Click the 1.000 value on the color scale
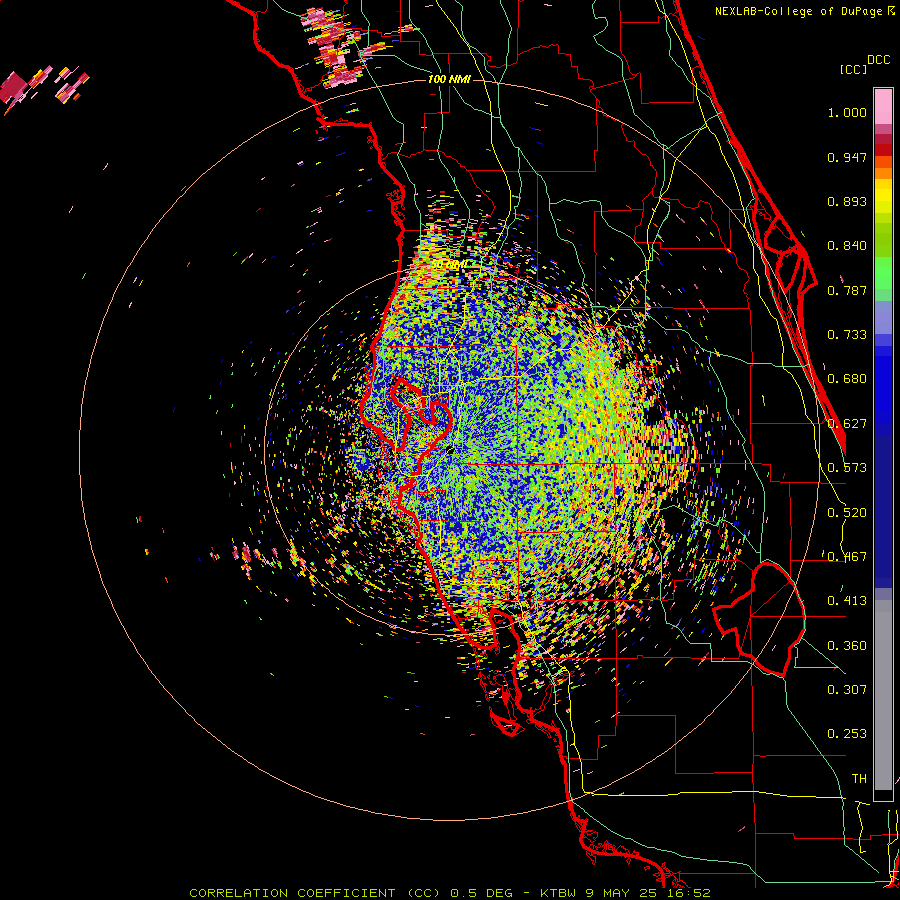The width and height of the screenshot is (900, 900). 847,112
